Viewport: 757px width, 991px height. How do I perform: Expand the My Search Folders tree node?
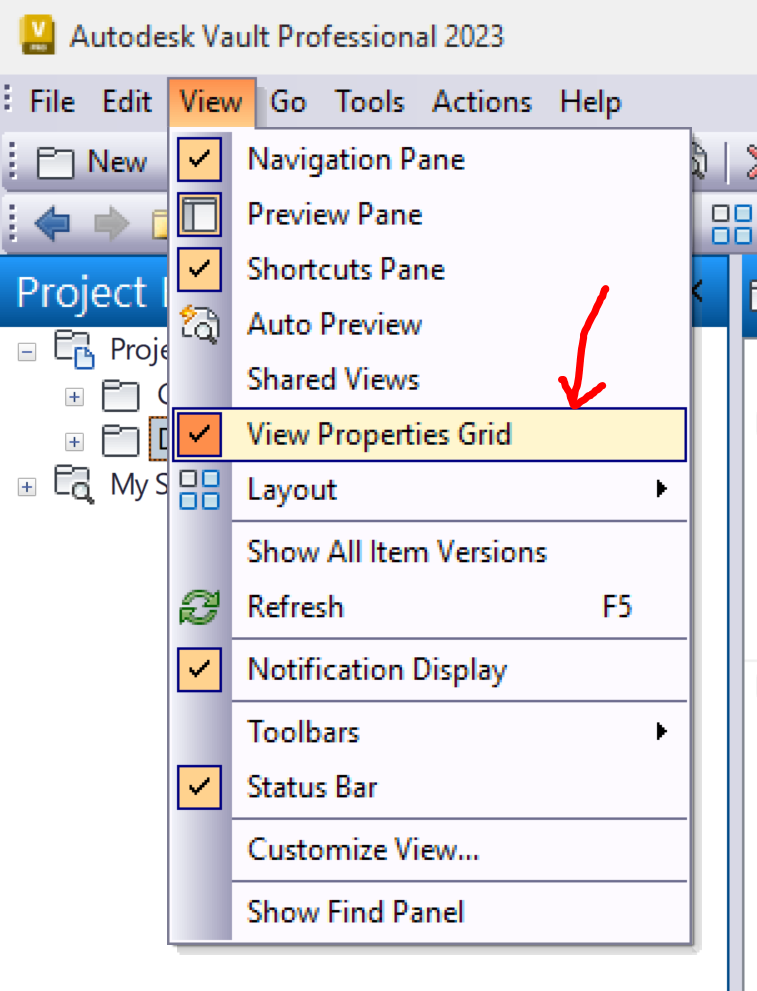click(x=27, y=485)
